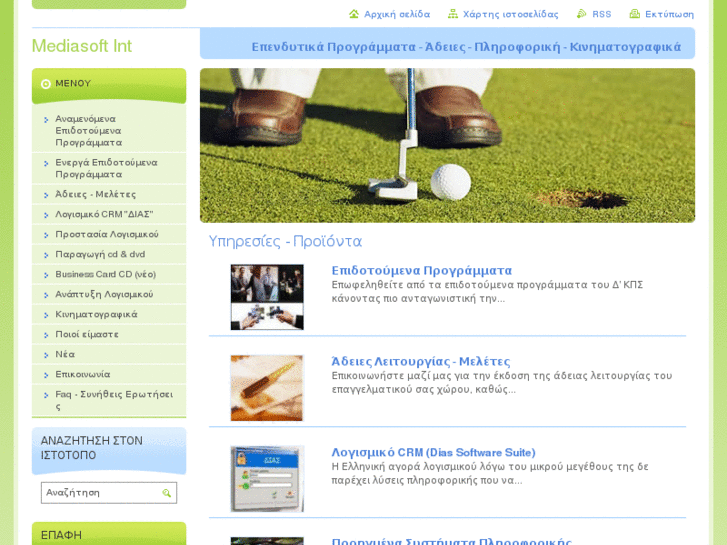Click the magnifier search icon in search box
The width and height of the screenshot is (727, 545).
[166, 493]
